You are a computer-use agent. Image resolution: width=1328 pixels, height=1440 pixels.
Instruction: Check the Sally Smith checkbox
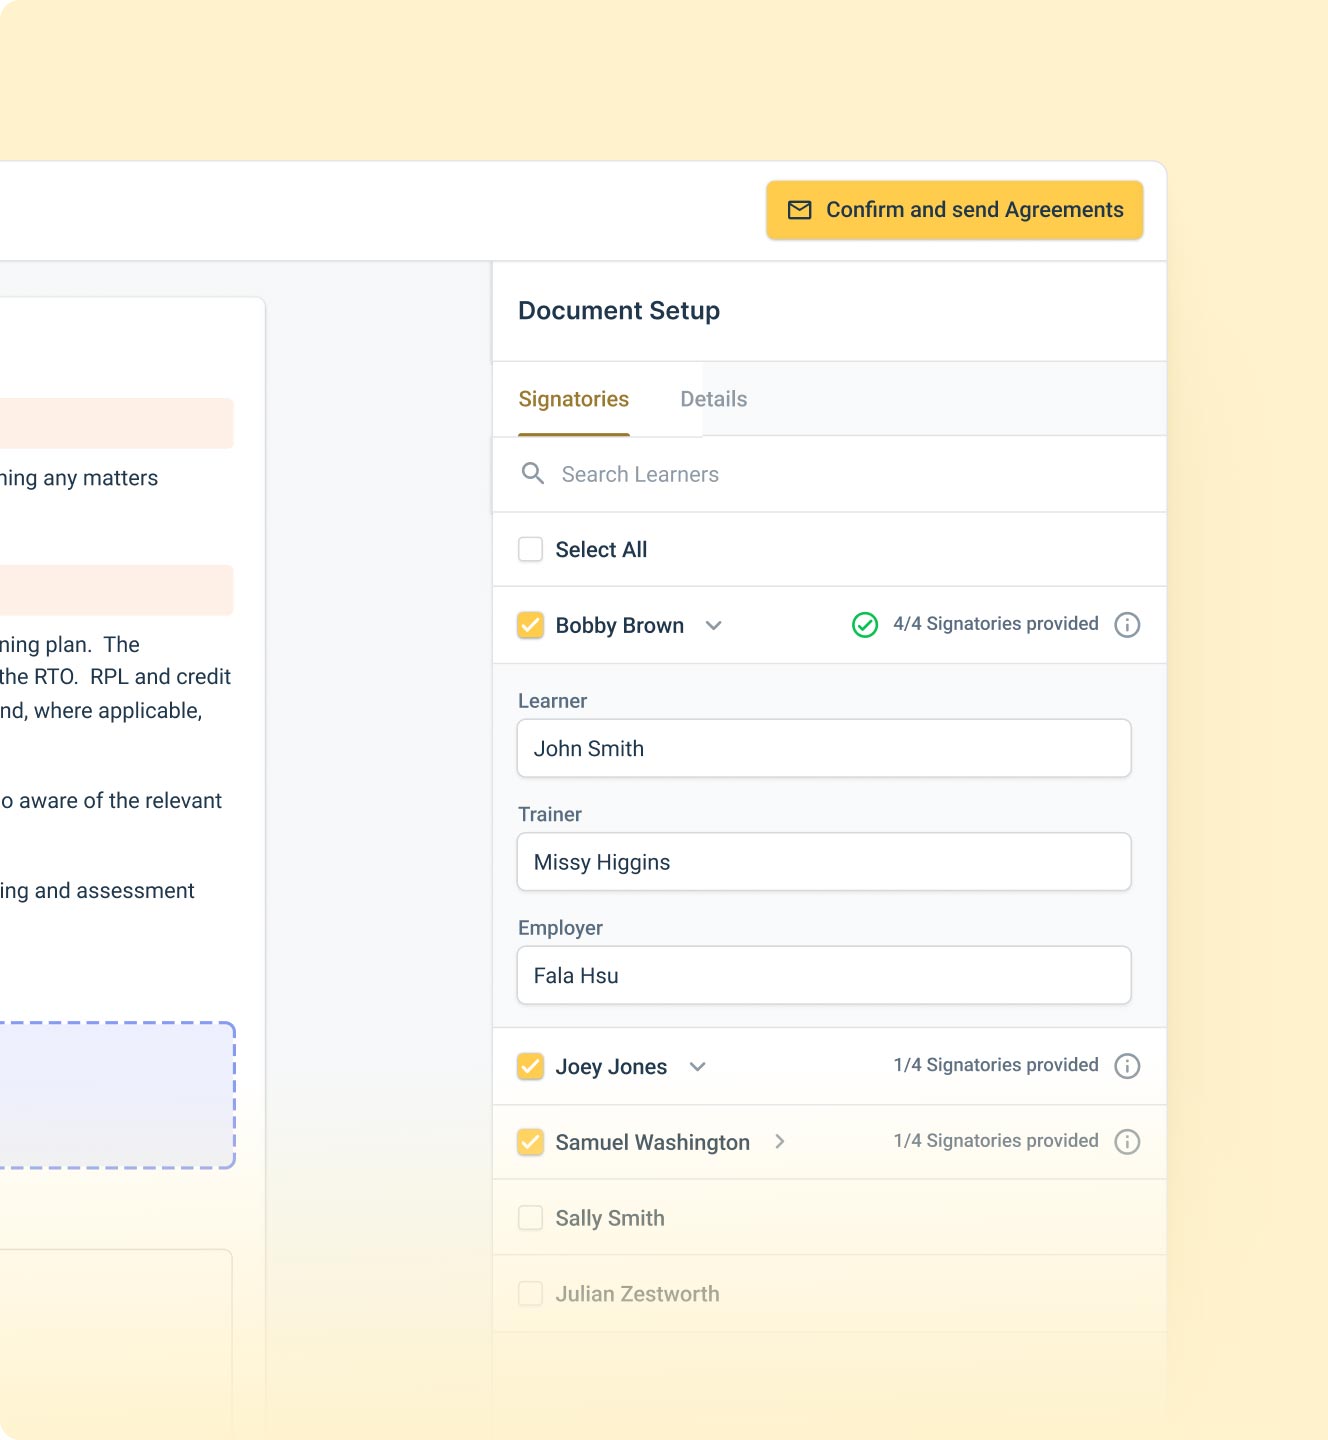point(531,1218)
